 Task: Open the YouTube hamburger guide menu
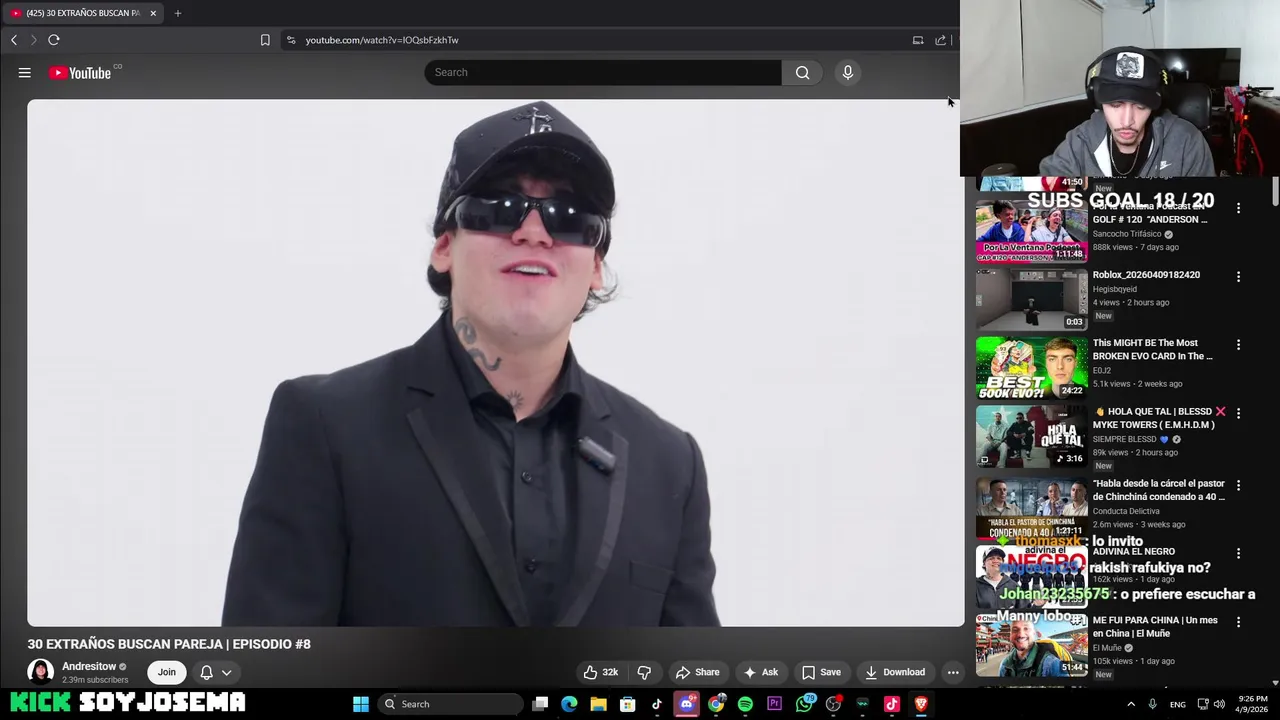[25, 73]
